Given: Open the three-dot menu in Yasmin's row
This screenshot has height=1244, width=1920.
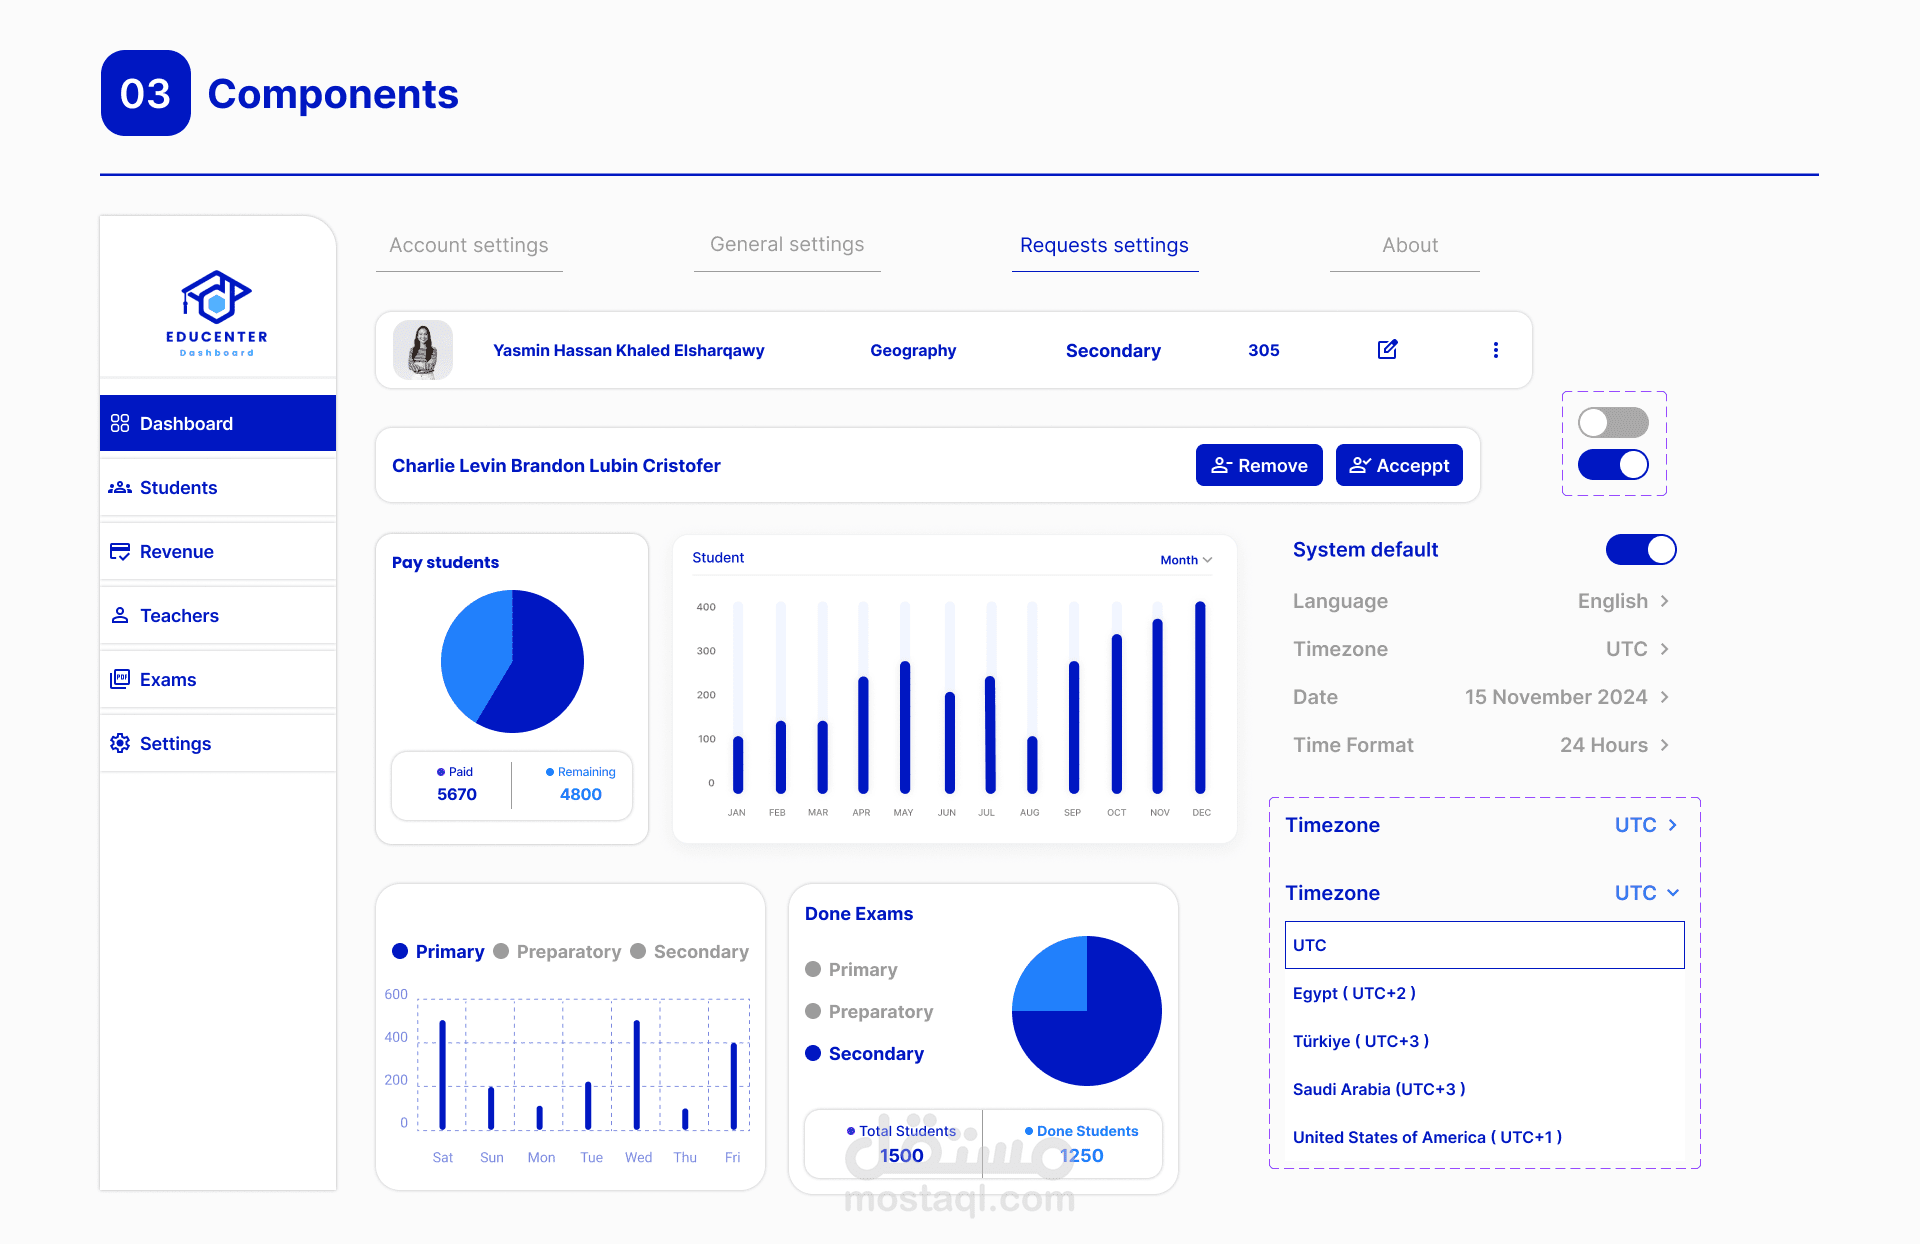Looking at the screenshot, I should coord(1495,350).
